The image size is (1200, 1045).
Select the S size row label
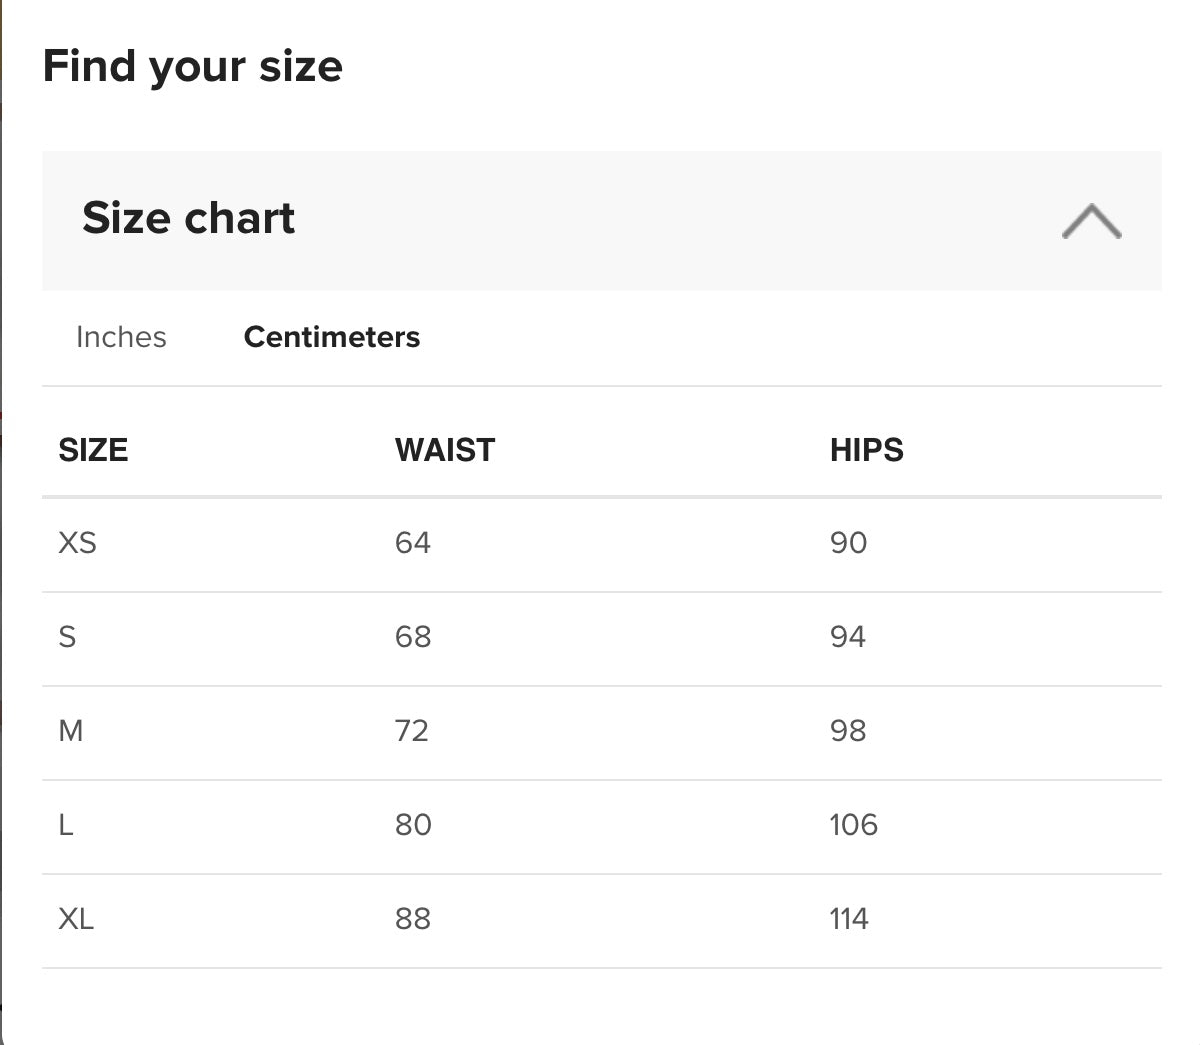click(x=67, y=637)
